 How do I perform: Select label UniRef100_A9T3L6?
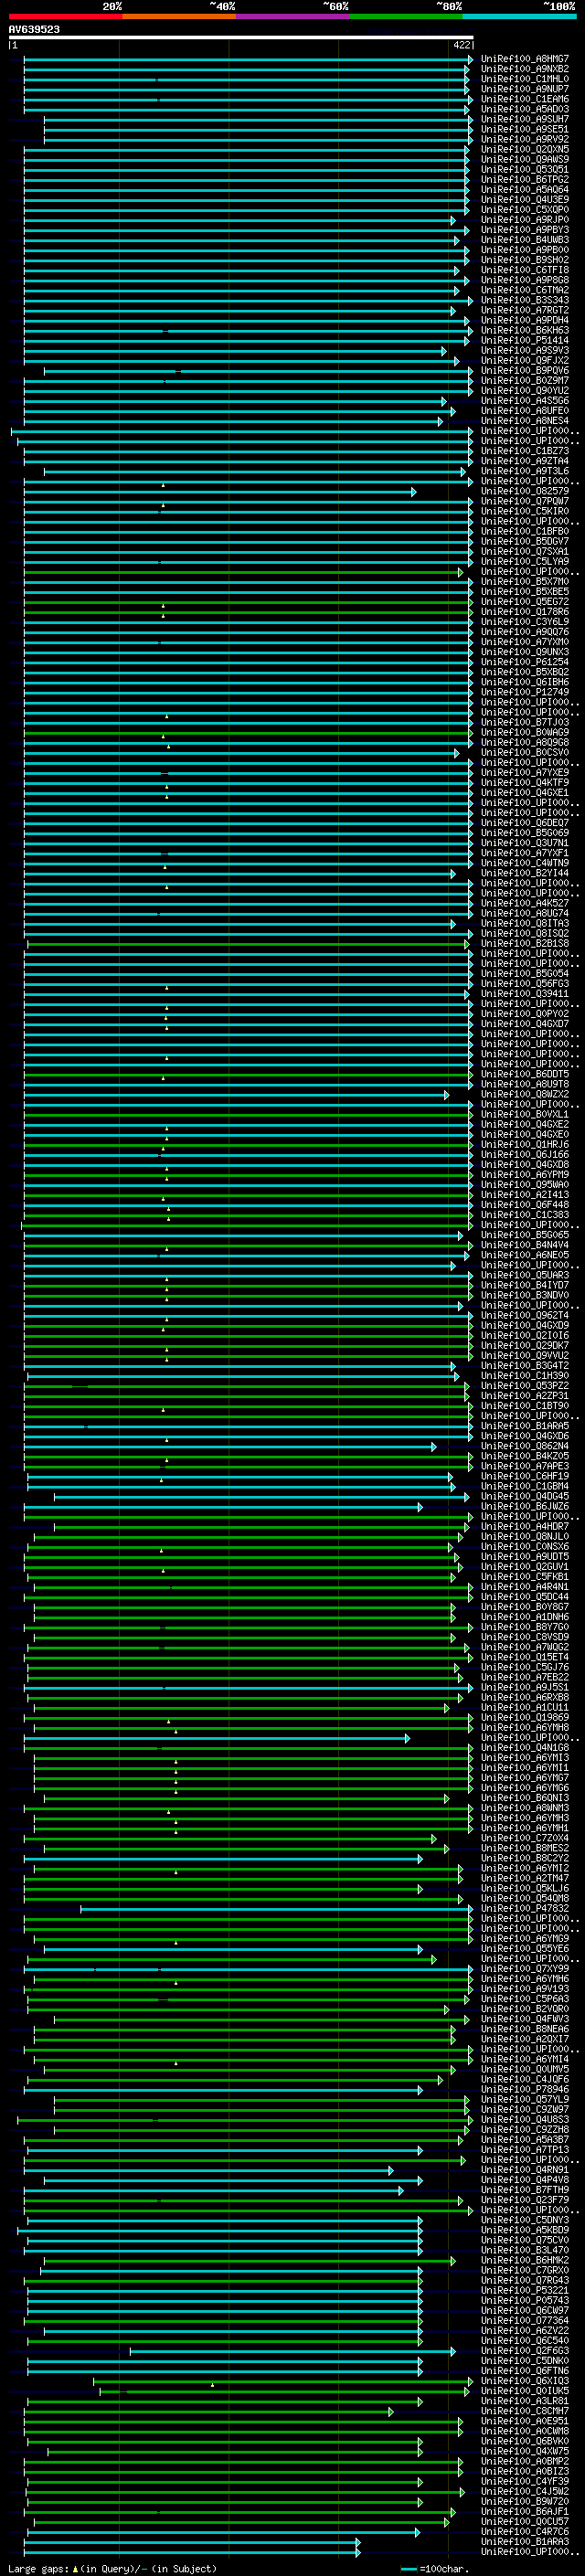525,471
